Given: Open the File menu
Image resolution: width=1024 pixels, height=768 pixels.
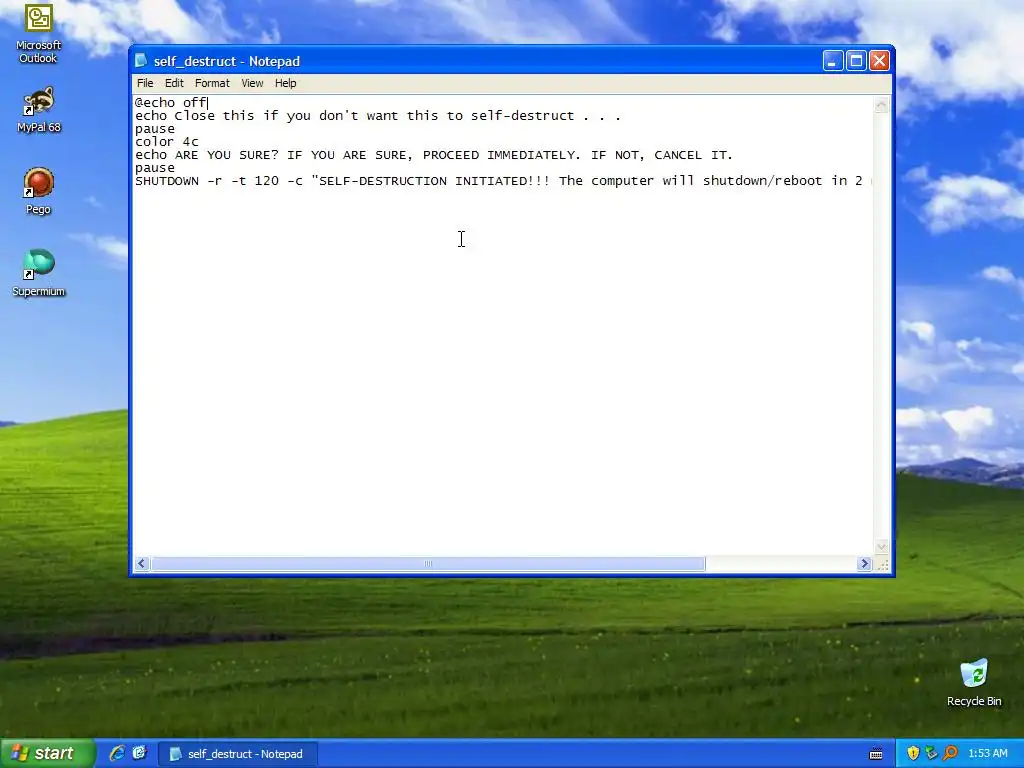Looking at the screenshot, I should coord(145,83).
